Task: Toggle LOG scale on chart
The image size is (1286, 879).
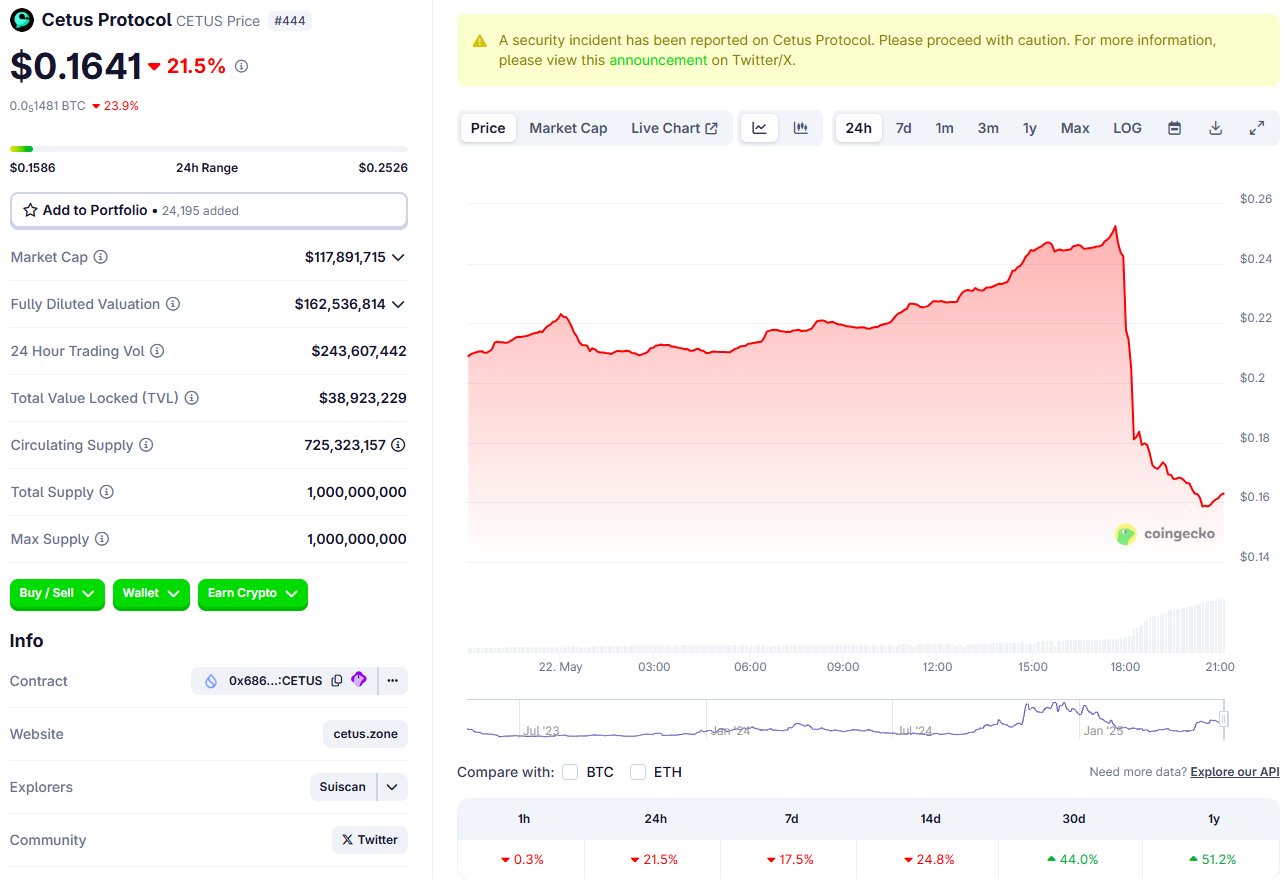Action: coord(1127,128)
